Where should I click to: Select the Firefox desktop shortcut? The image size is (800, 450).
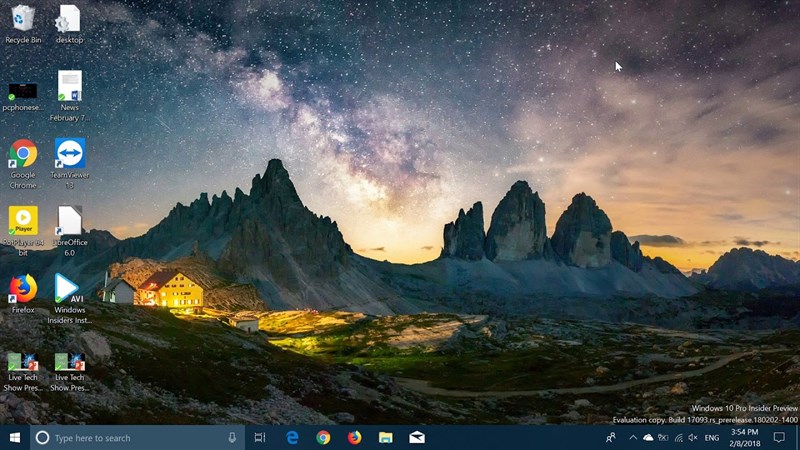[x=23, y=293]
